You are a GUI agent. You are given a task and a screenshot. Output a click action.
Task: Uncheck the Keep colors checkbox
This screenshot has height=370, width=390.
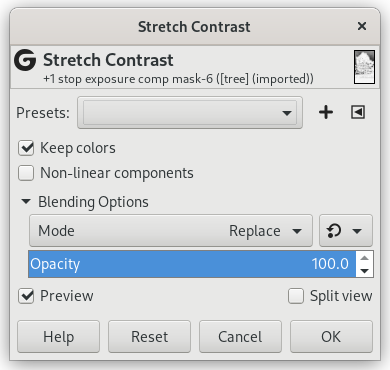click(26, 148)
